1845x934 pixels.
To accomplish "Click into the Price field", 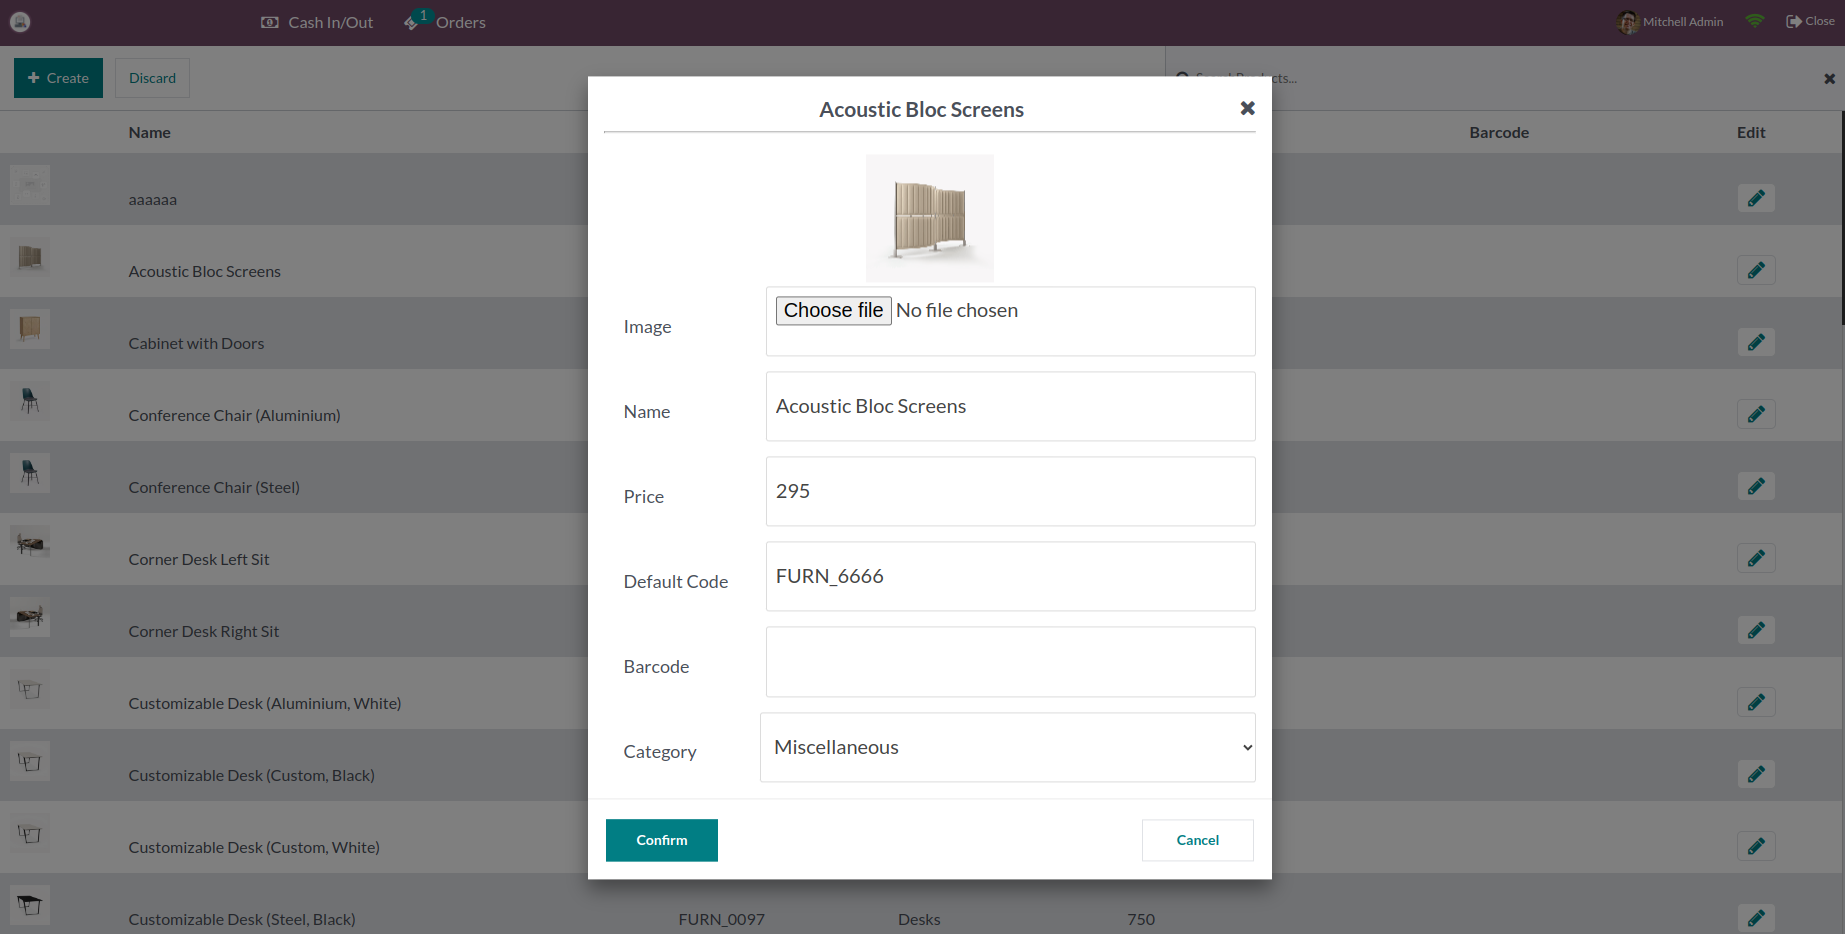I will tap(1010, 491).
